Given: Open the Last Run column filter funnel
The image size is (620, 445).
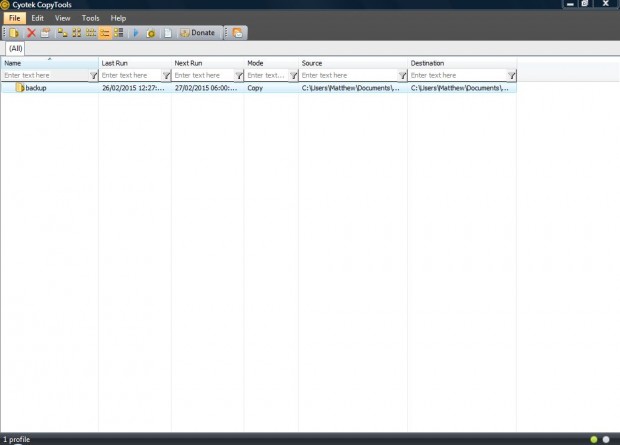Looking at the screenshot, I should pyautogui.click(x=166, y=76).
